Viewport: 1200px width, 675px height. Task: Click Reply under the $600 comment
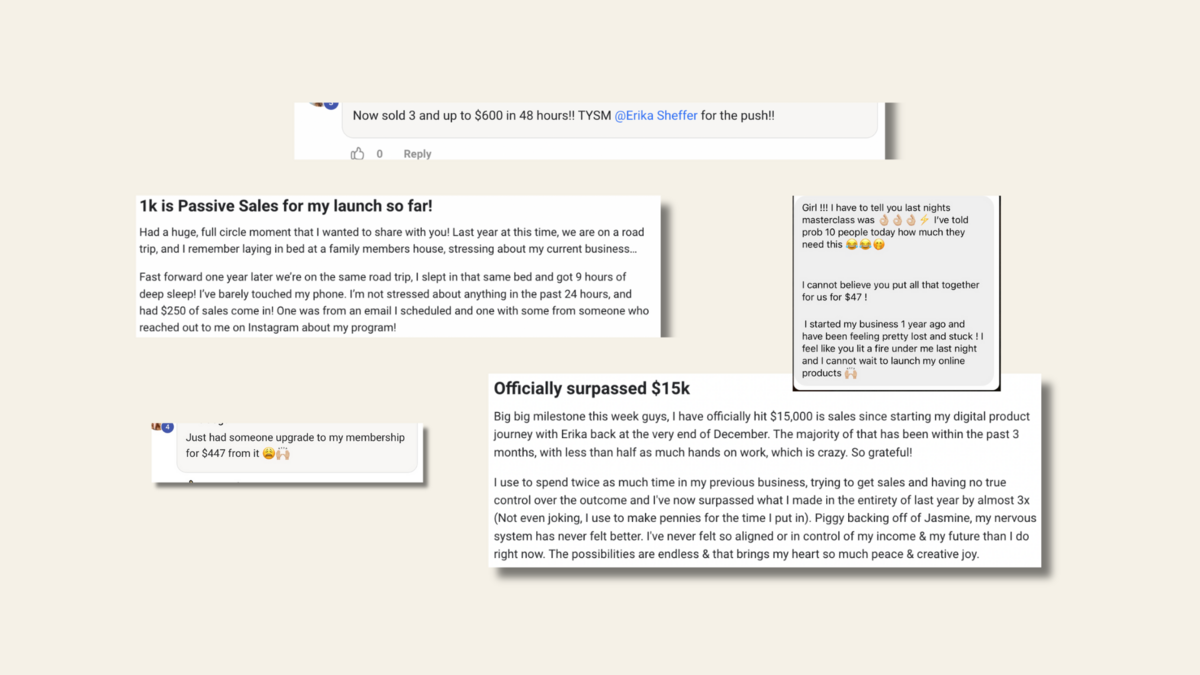417,154
